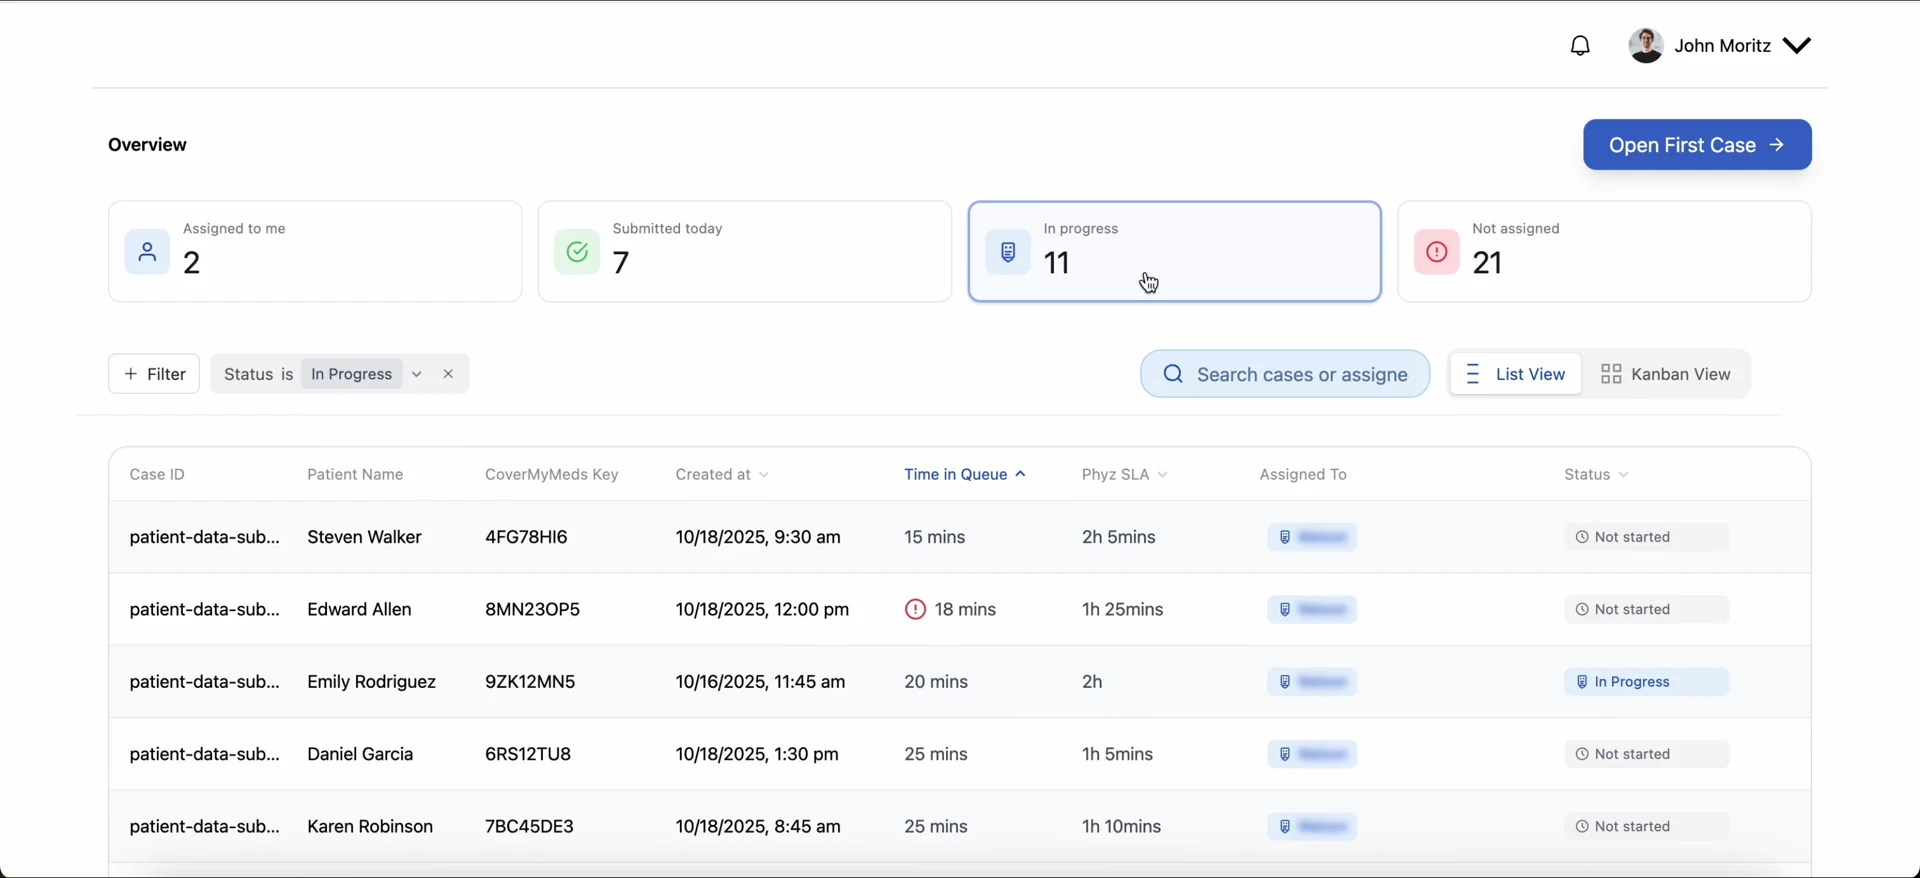
Task: Sort by the Created at column
Action: coord(722,474)
